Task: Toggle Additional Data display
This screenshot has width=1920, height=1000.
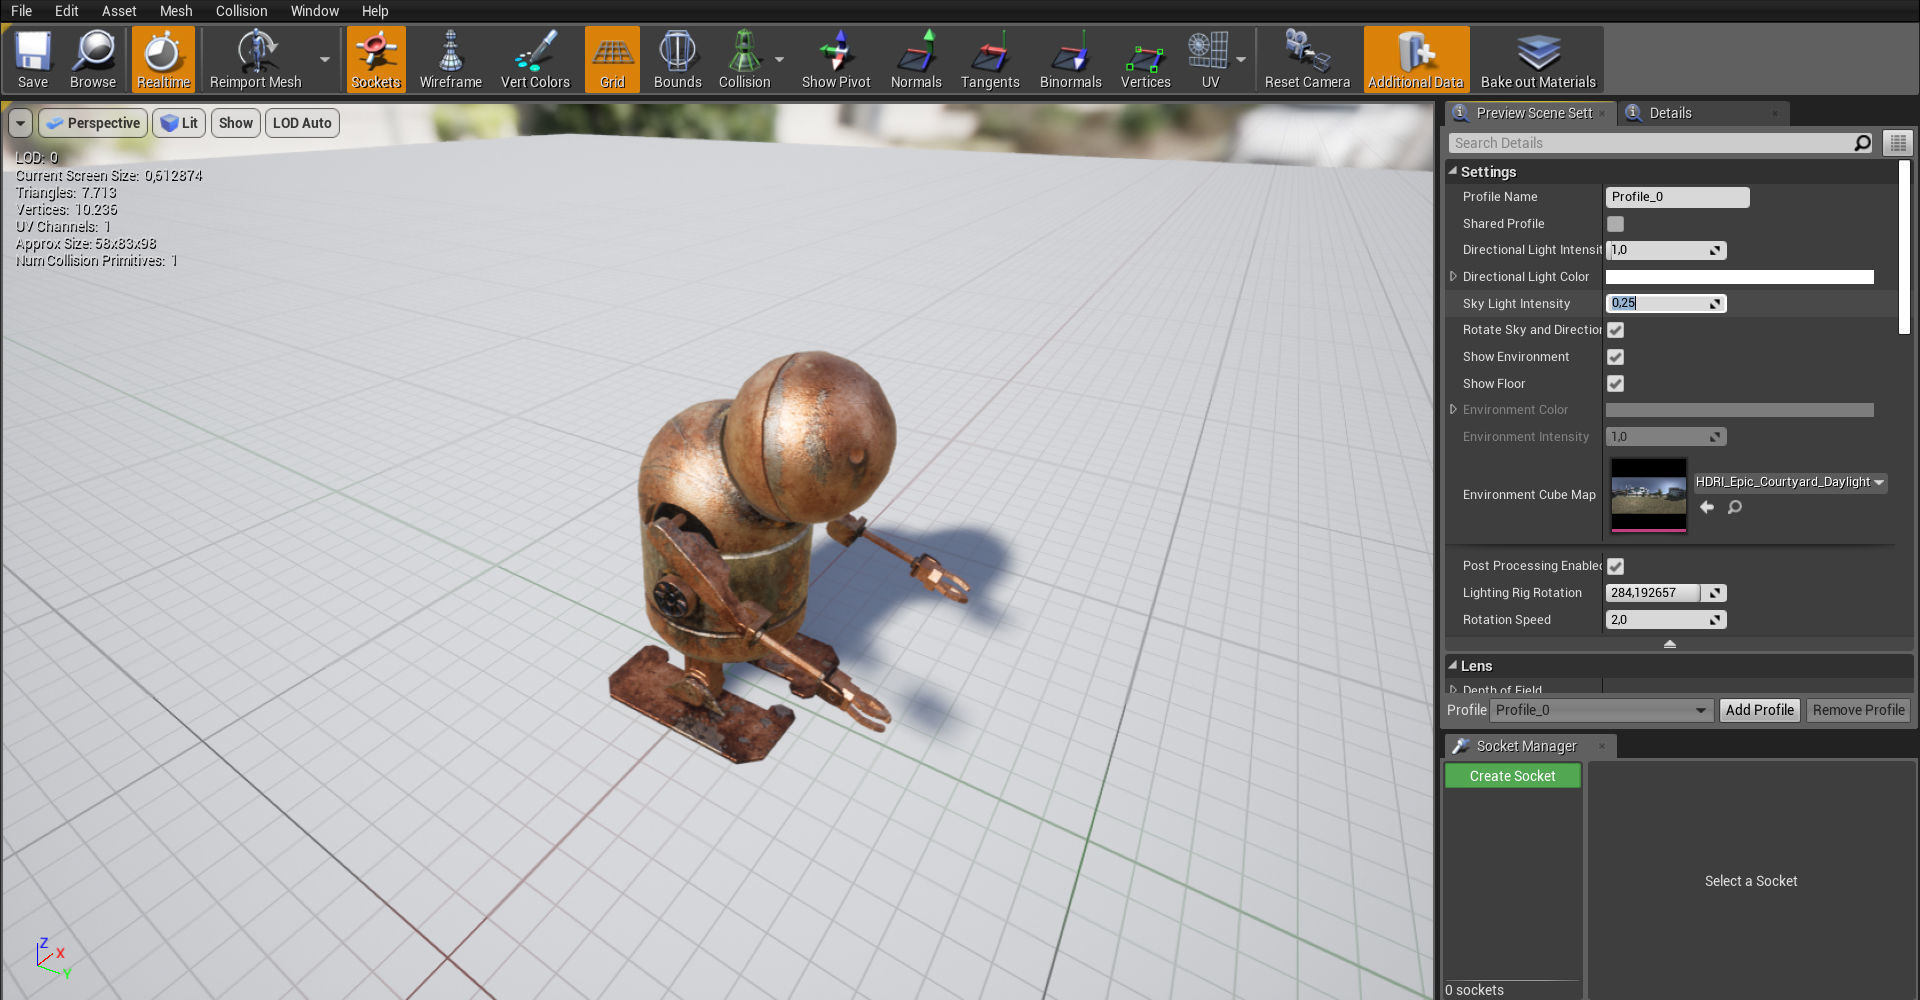Action: click(1416, 60)
